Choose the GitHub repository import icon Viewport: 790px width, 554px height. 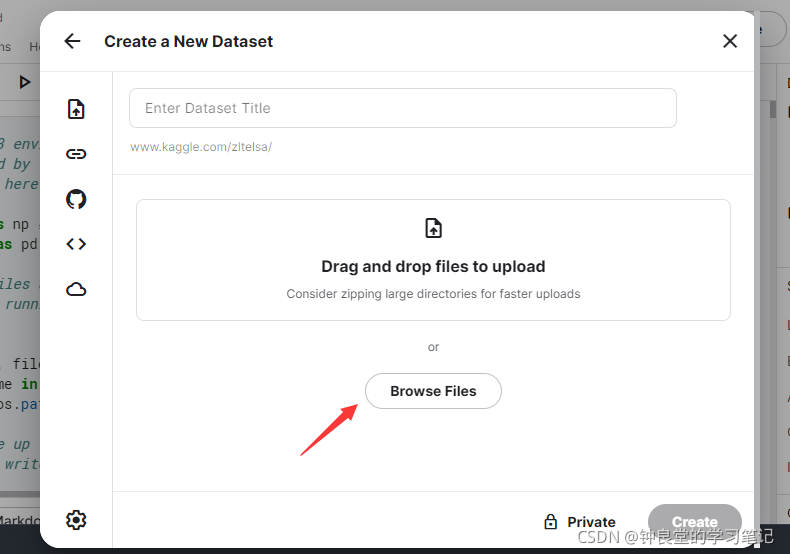[76, 199]
